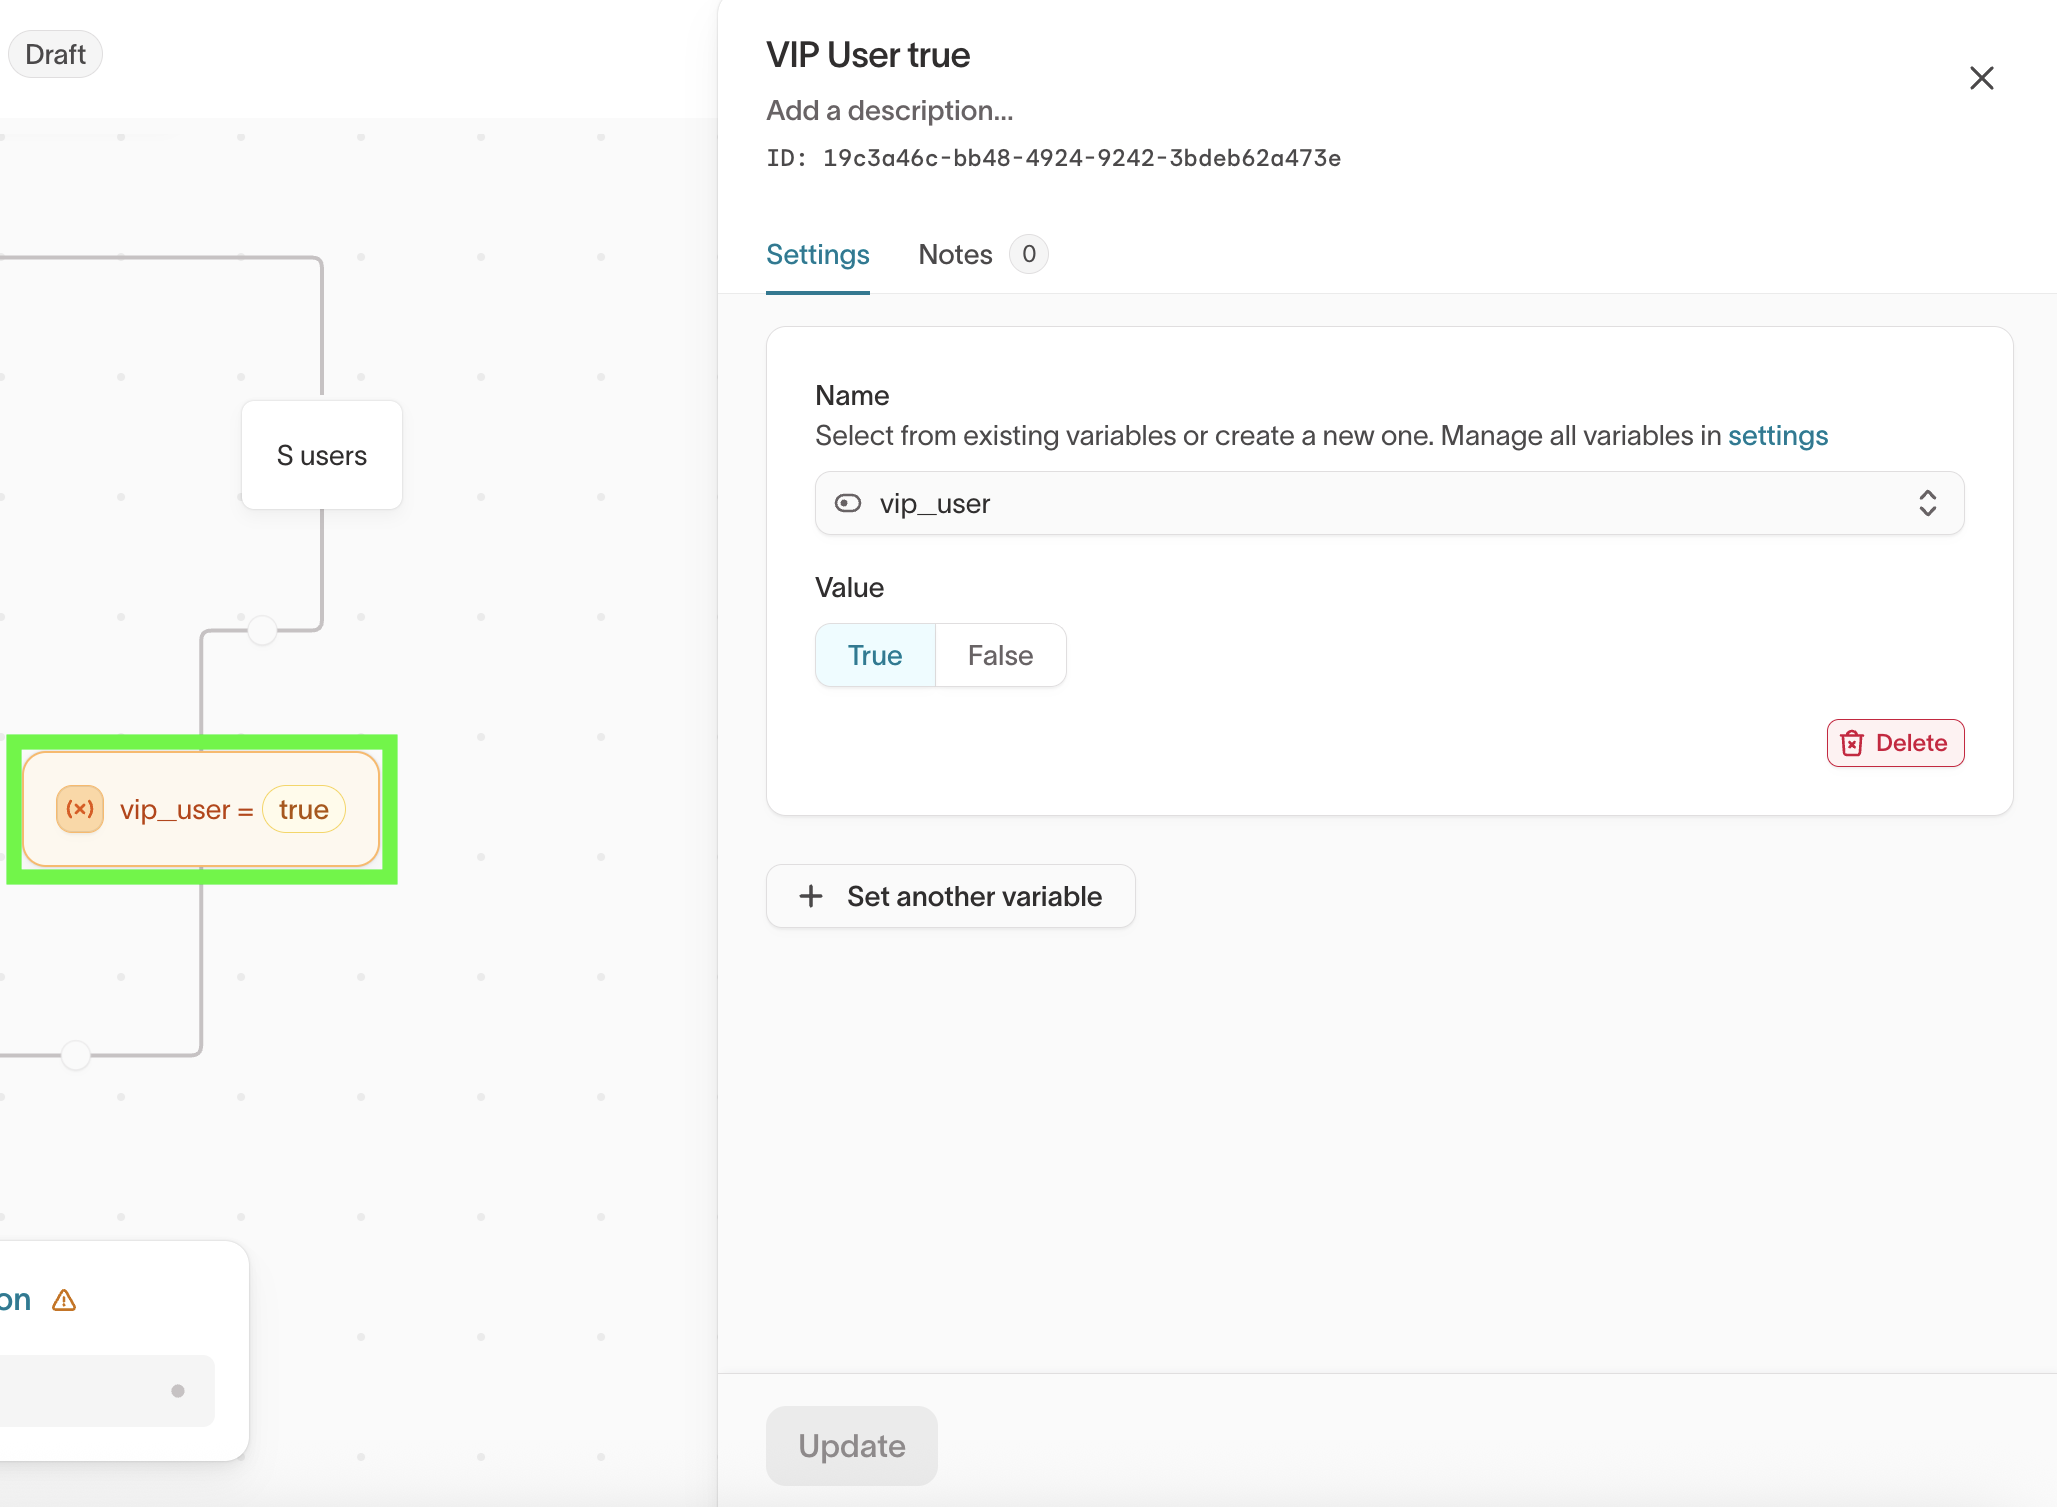Open the Notes tab
The height and width of the screenshot is (1507, 2057).
point(955,255)
